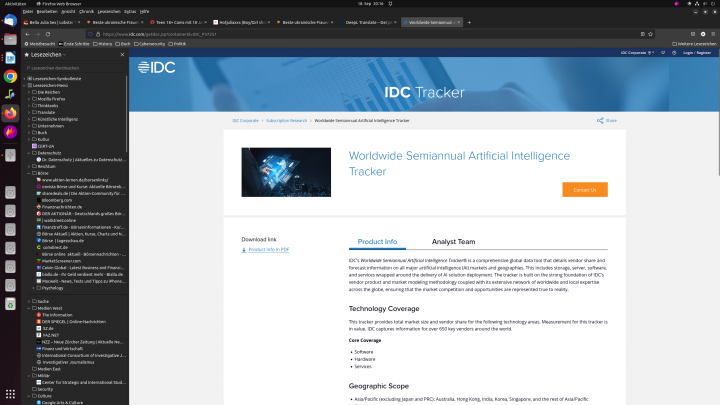This screenshot has width=720, height=405.
Task: Open the Chronik menu
Action: pos(86,11)
